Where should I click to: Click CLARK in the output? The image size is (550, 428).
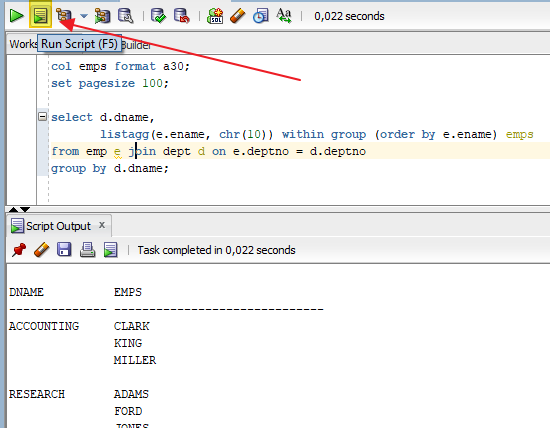[132, 326]
